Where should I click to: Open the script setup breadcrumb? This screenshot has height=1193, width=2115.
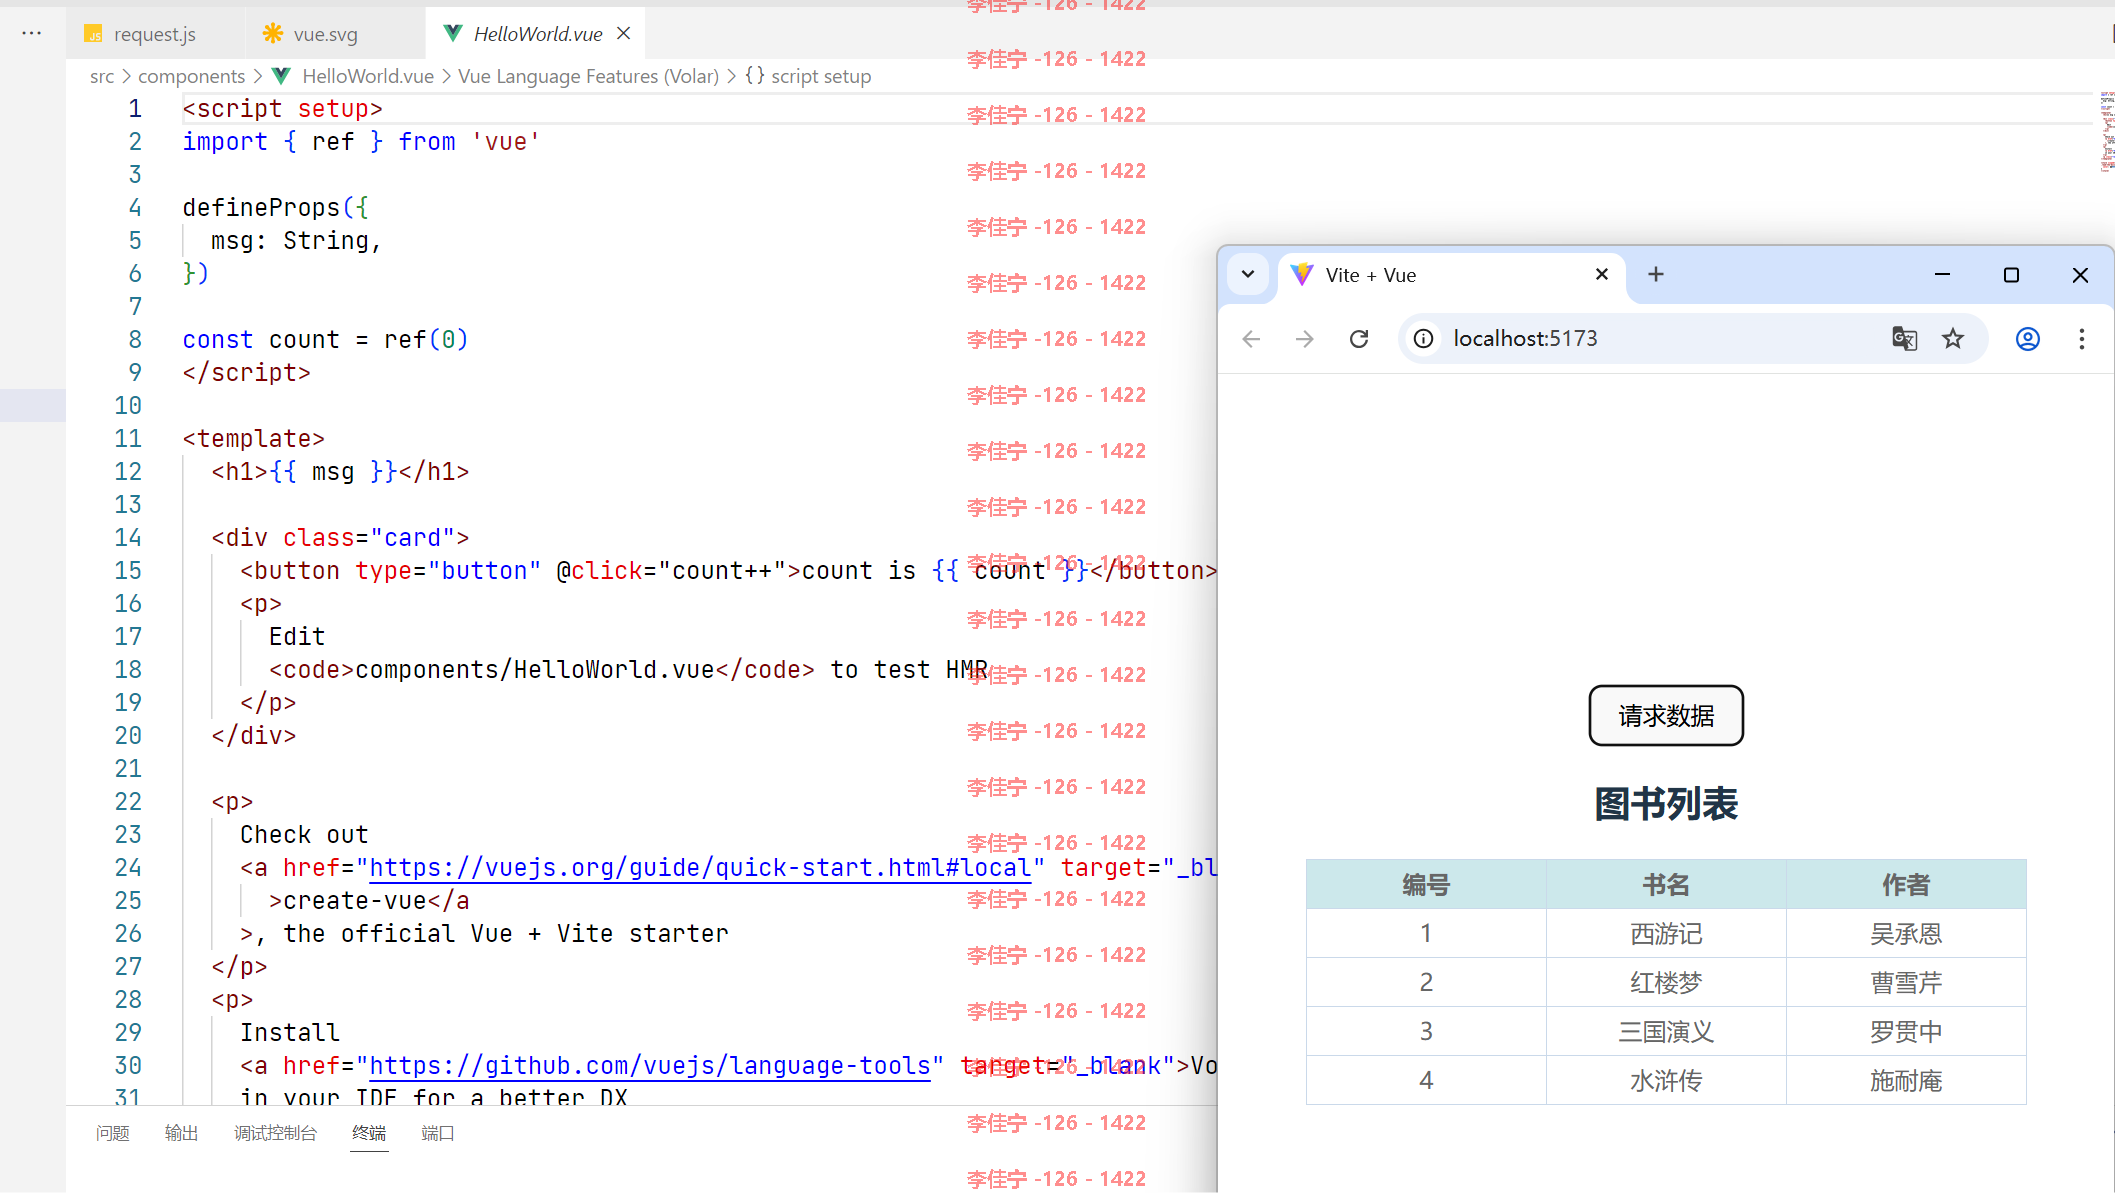(x=821, y=76)
